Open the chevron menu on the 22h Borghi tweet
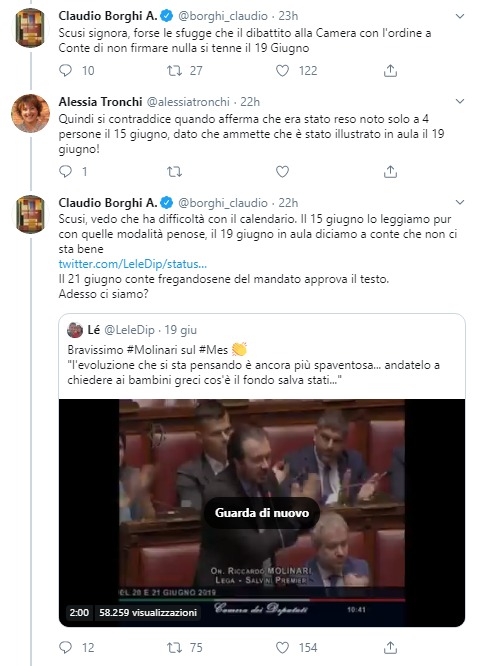The image size is (478, 666). click(460, 202)
